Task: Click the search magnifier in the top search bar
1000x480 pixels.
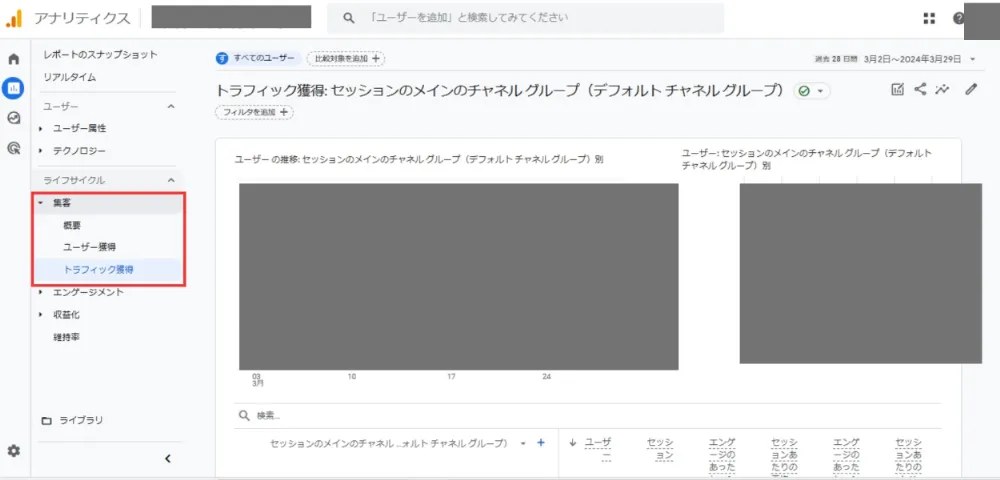Action: click(348, 18)
